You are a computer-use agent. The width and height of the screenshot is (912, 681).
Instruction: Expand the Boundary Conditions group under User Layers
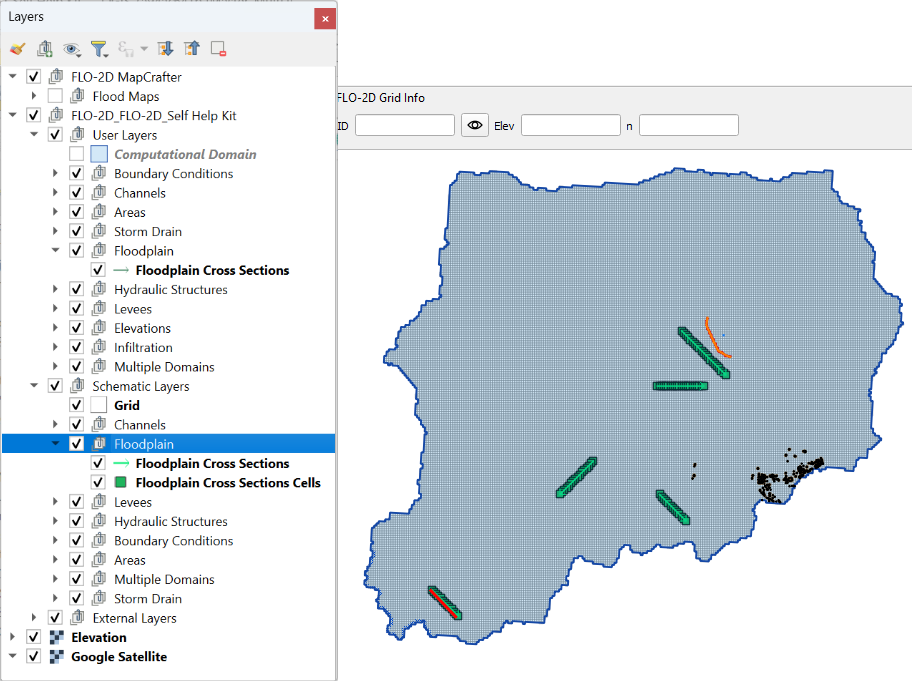(56, 174)
